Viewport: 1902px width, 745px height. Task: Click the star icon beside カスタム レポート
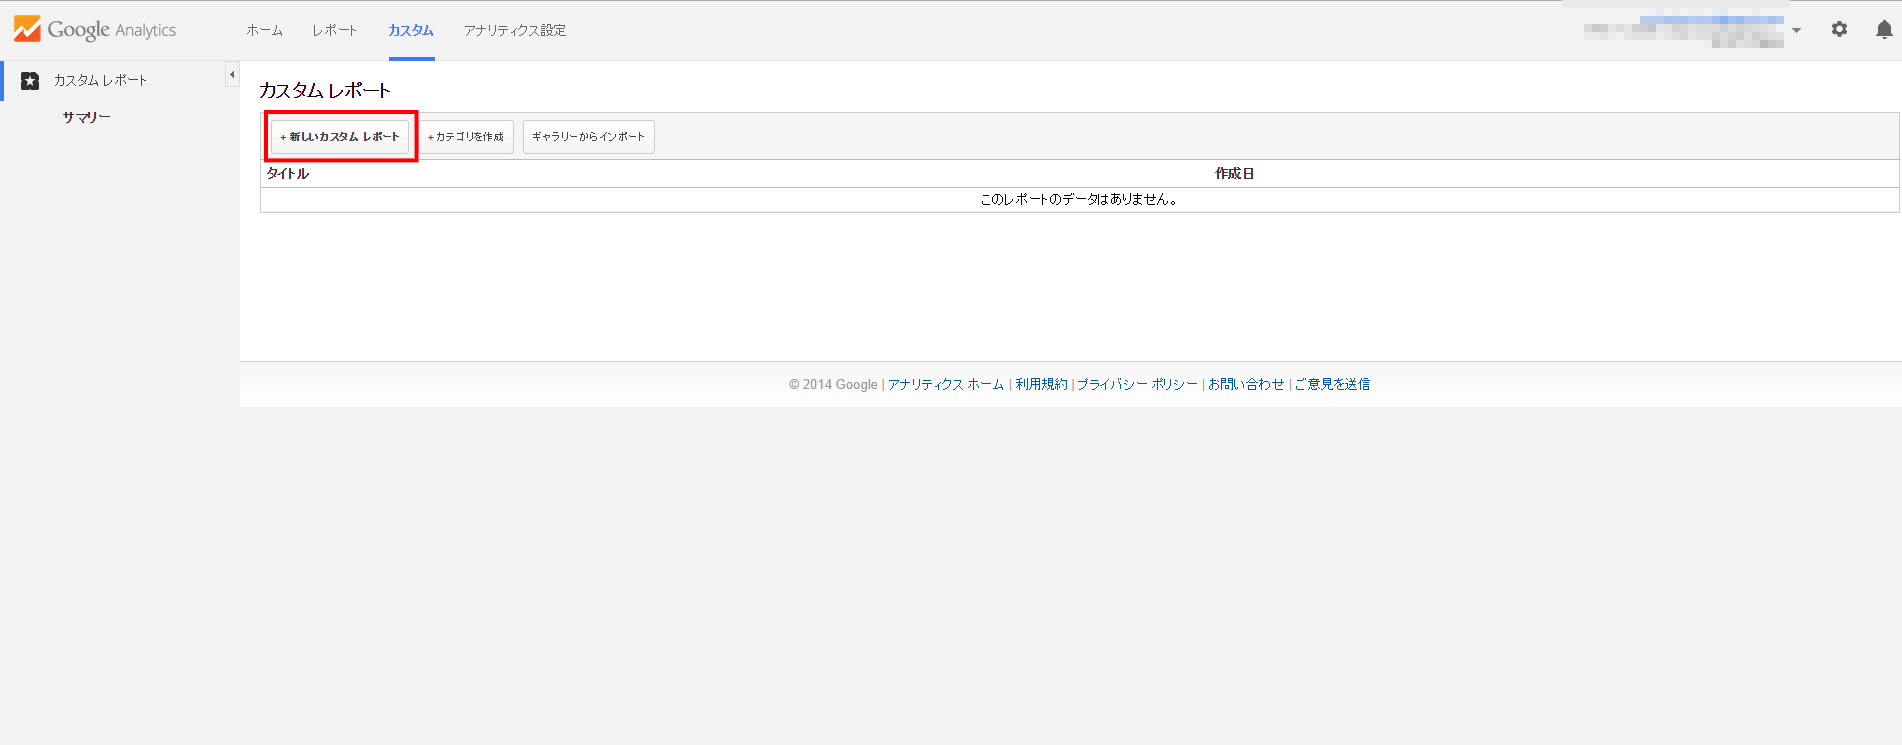point(30,81)
